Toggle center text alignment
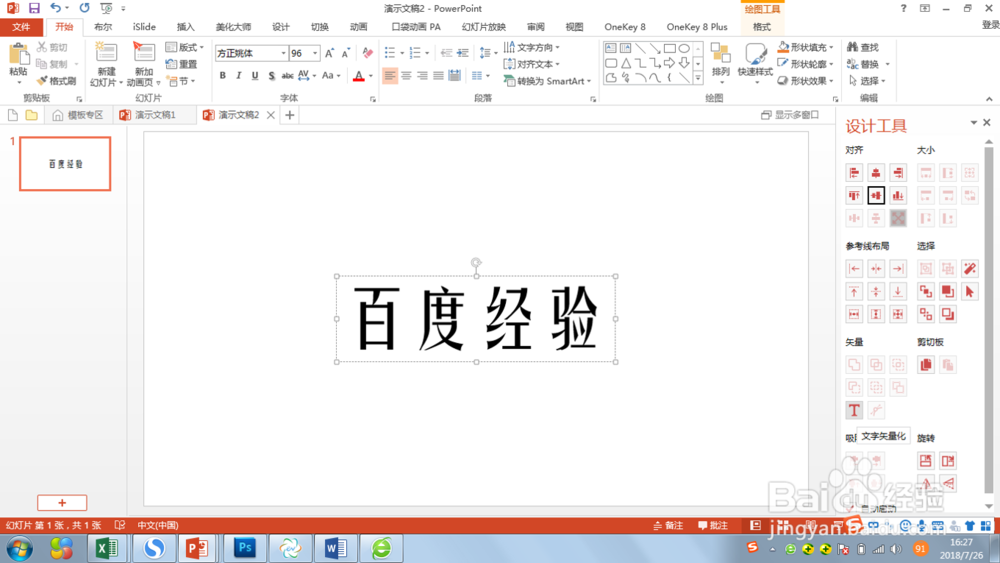This screenshot has height=563, width=1000. click(406, 76)
